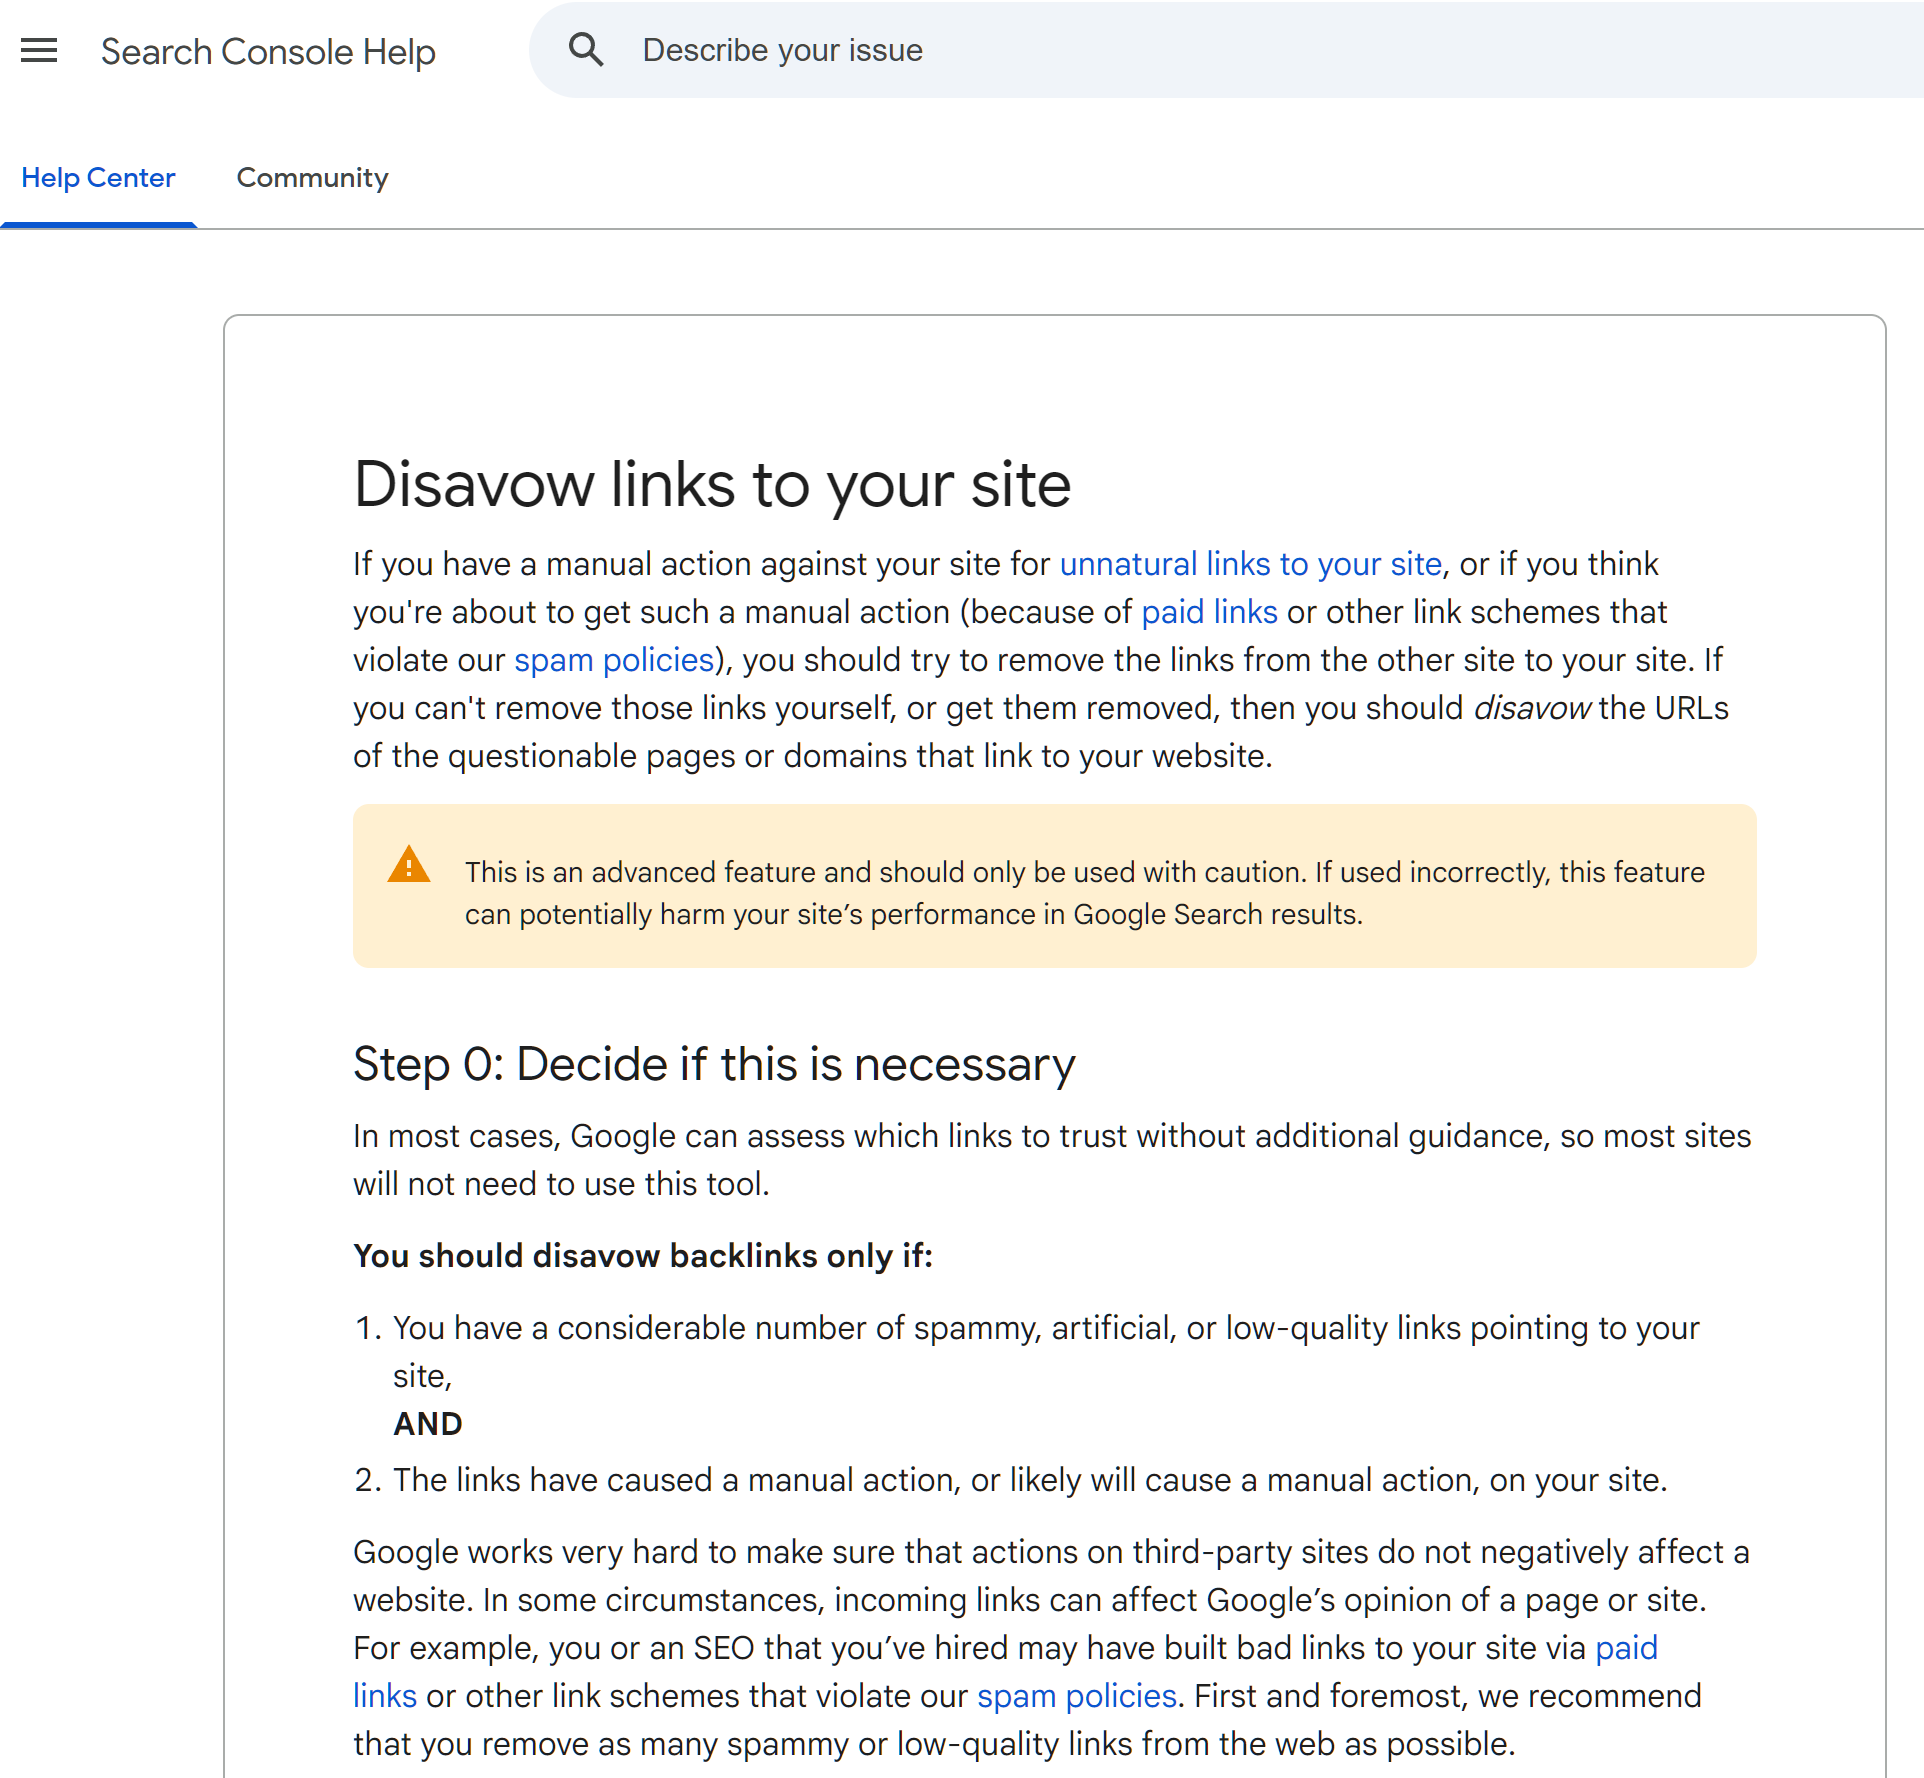1924x1778 pixels.
Task: Click the magnifying glass search icon
Action: click(586, 50)
